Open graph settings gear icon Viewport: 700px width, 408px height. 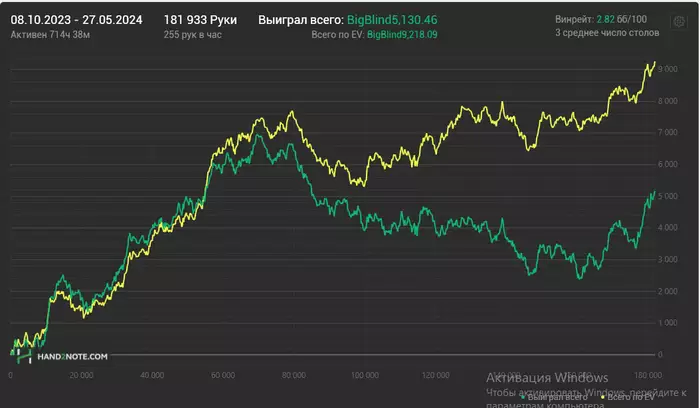point(679,22)
